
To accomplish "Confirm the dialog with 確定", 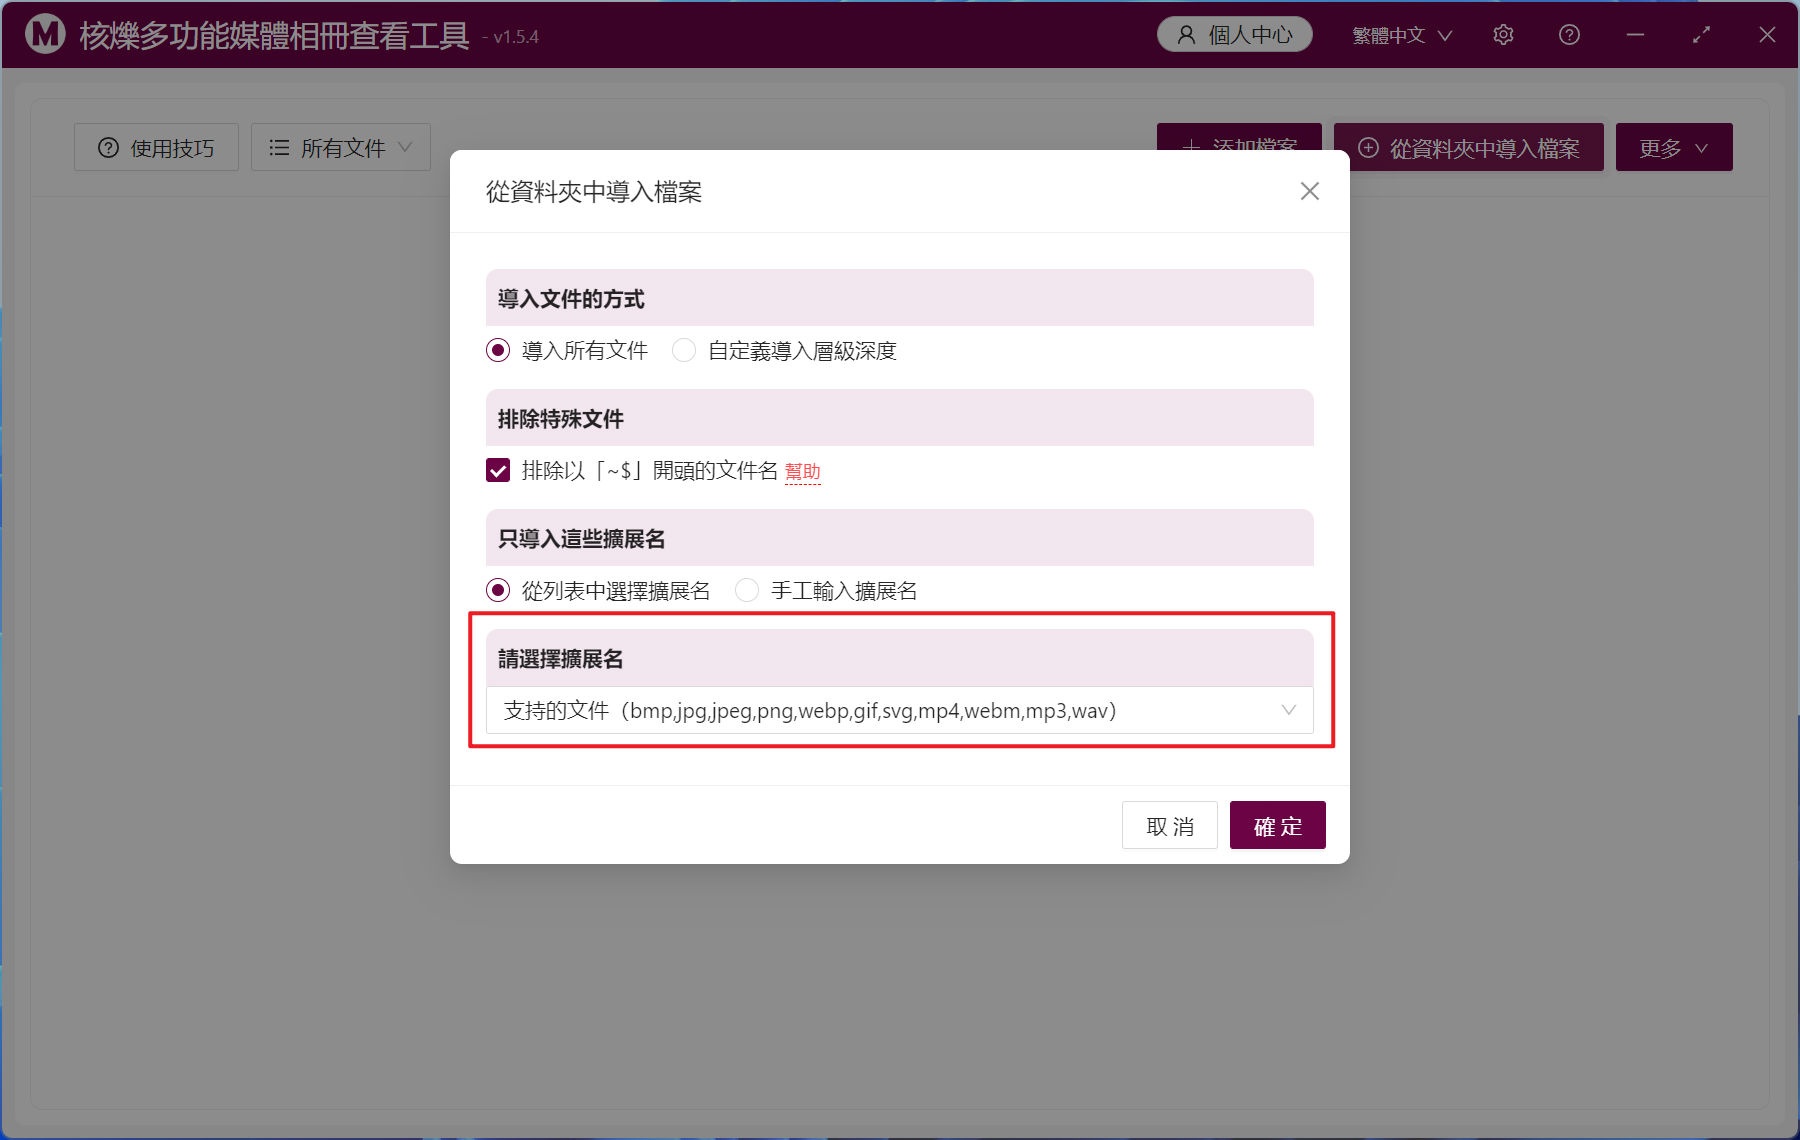I will pyautogui.click(x=1278, y=825).
